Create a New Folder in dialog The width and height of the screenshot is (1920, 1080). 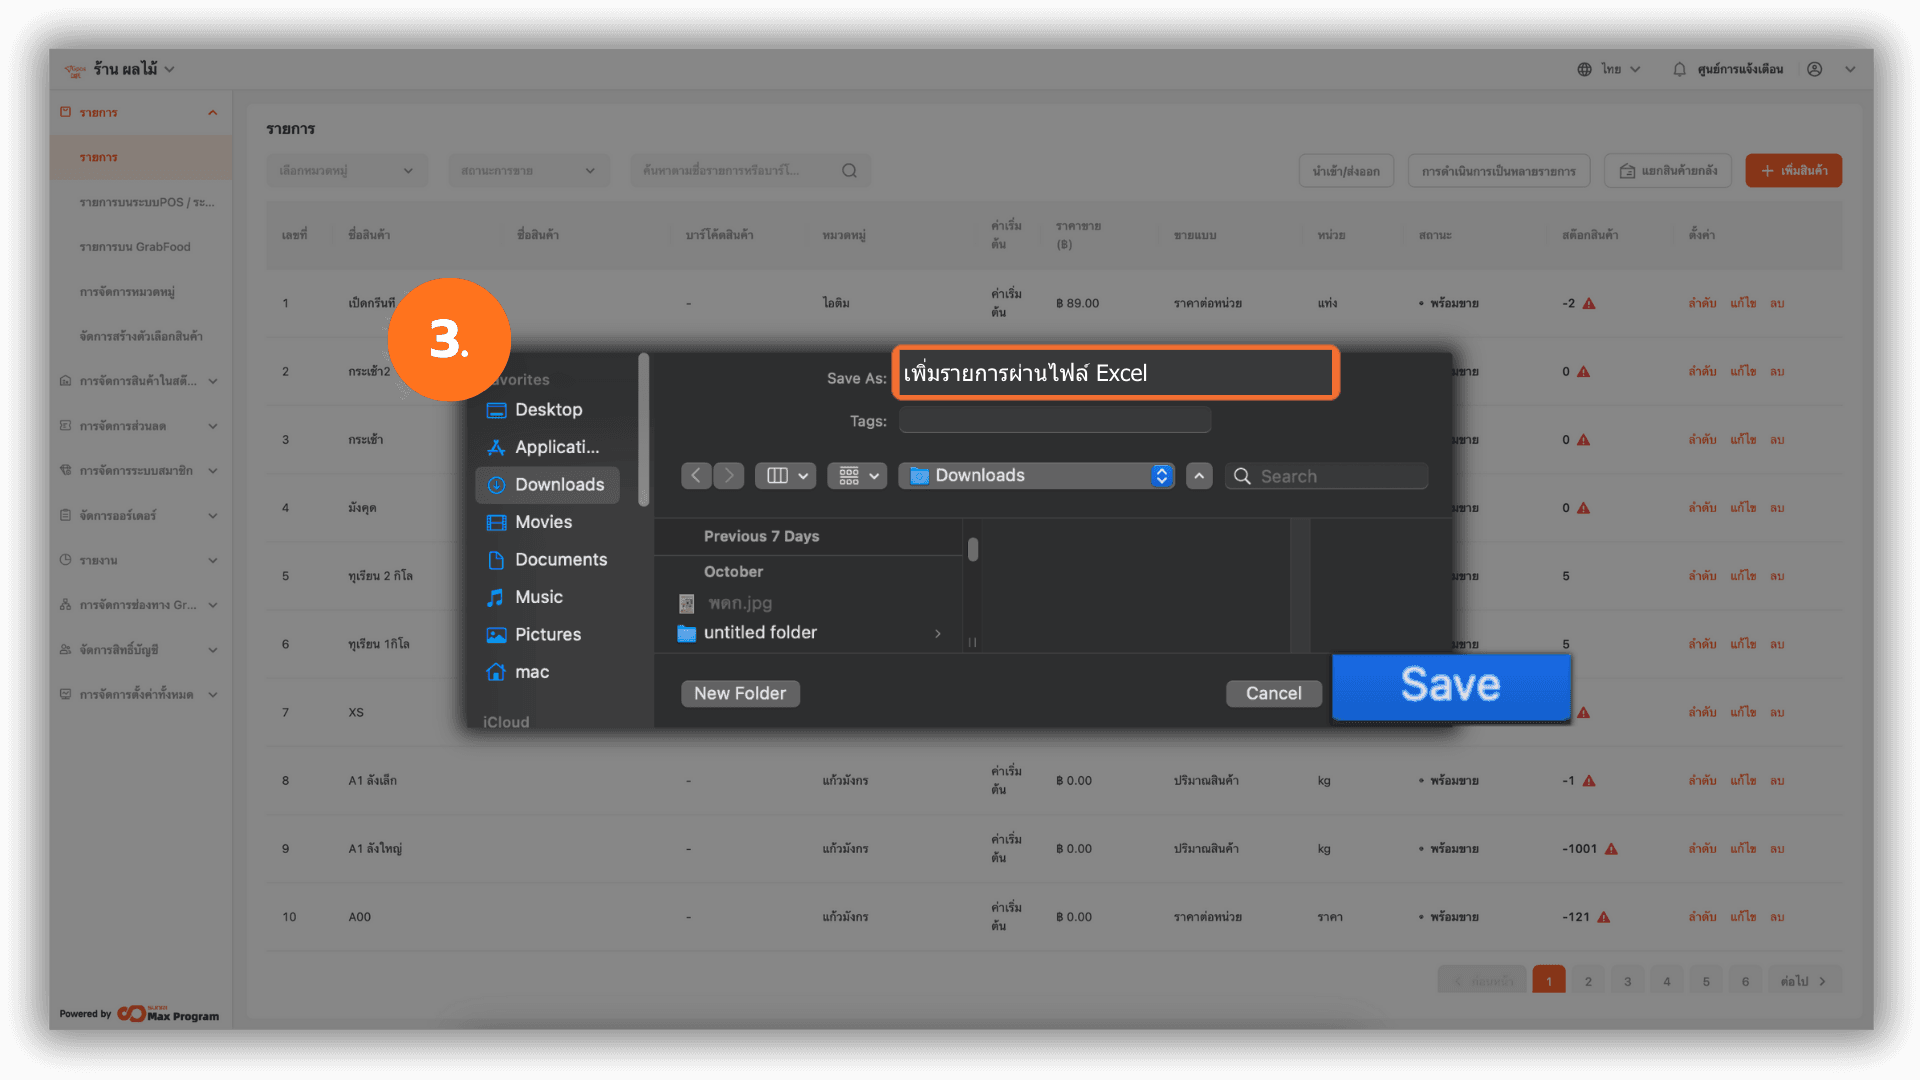coord(740,693)
